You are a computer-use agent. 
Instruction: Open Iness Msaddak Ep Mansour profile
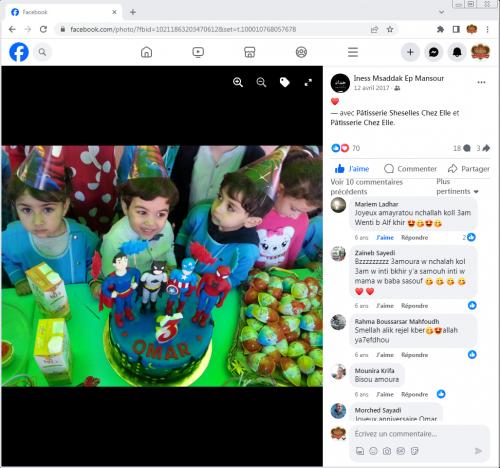399,78
